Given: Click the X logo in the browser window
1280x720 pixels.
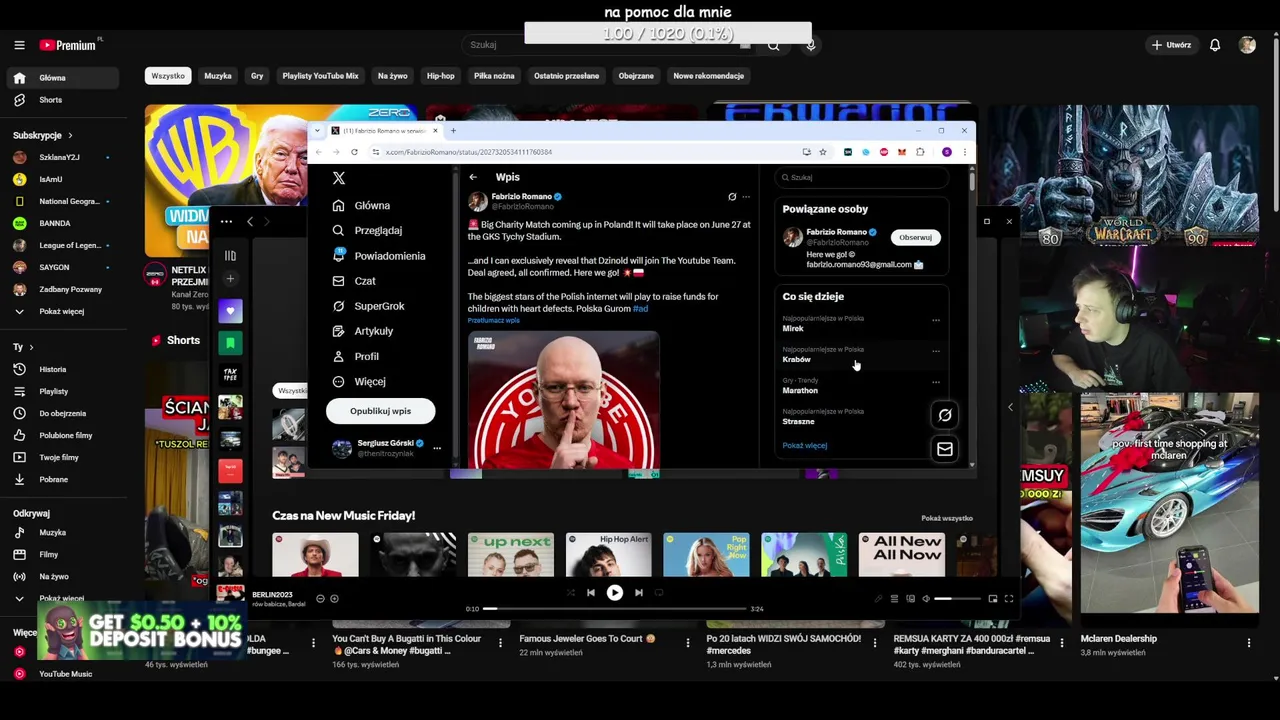Looking at the screenshot, I should point(339,178).
